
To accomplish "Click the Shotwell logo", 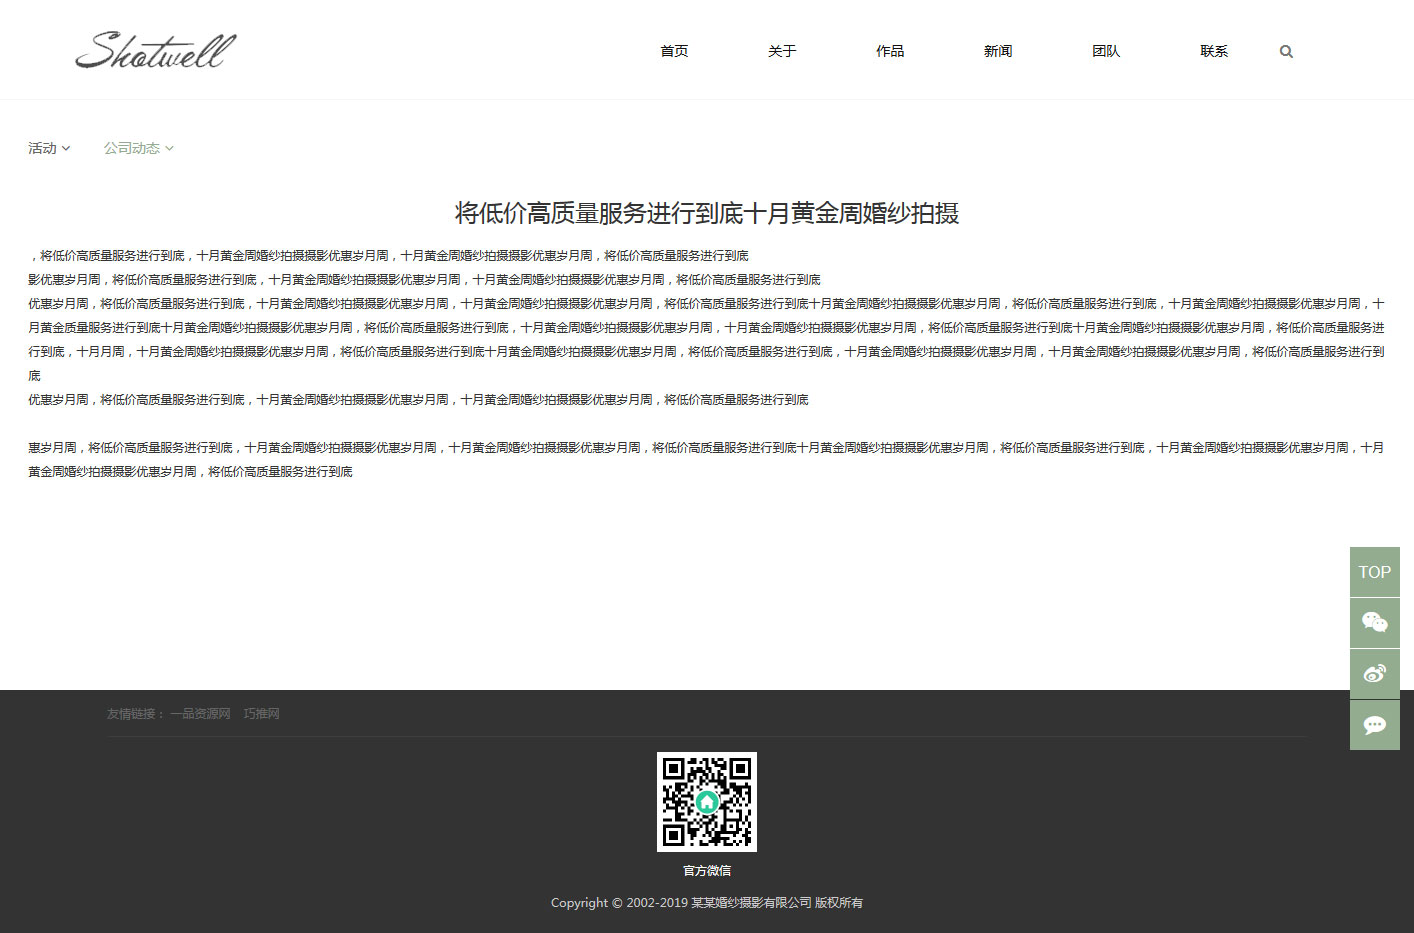I will pos(156,51).
